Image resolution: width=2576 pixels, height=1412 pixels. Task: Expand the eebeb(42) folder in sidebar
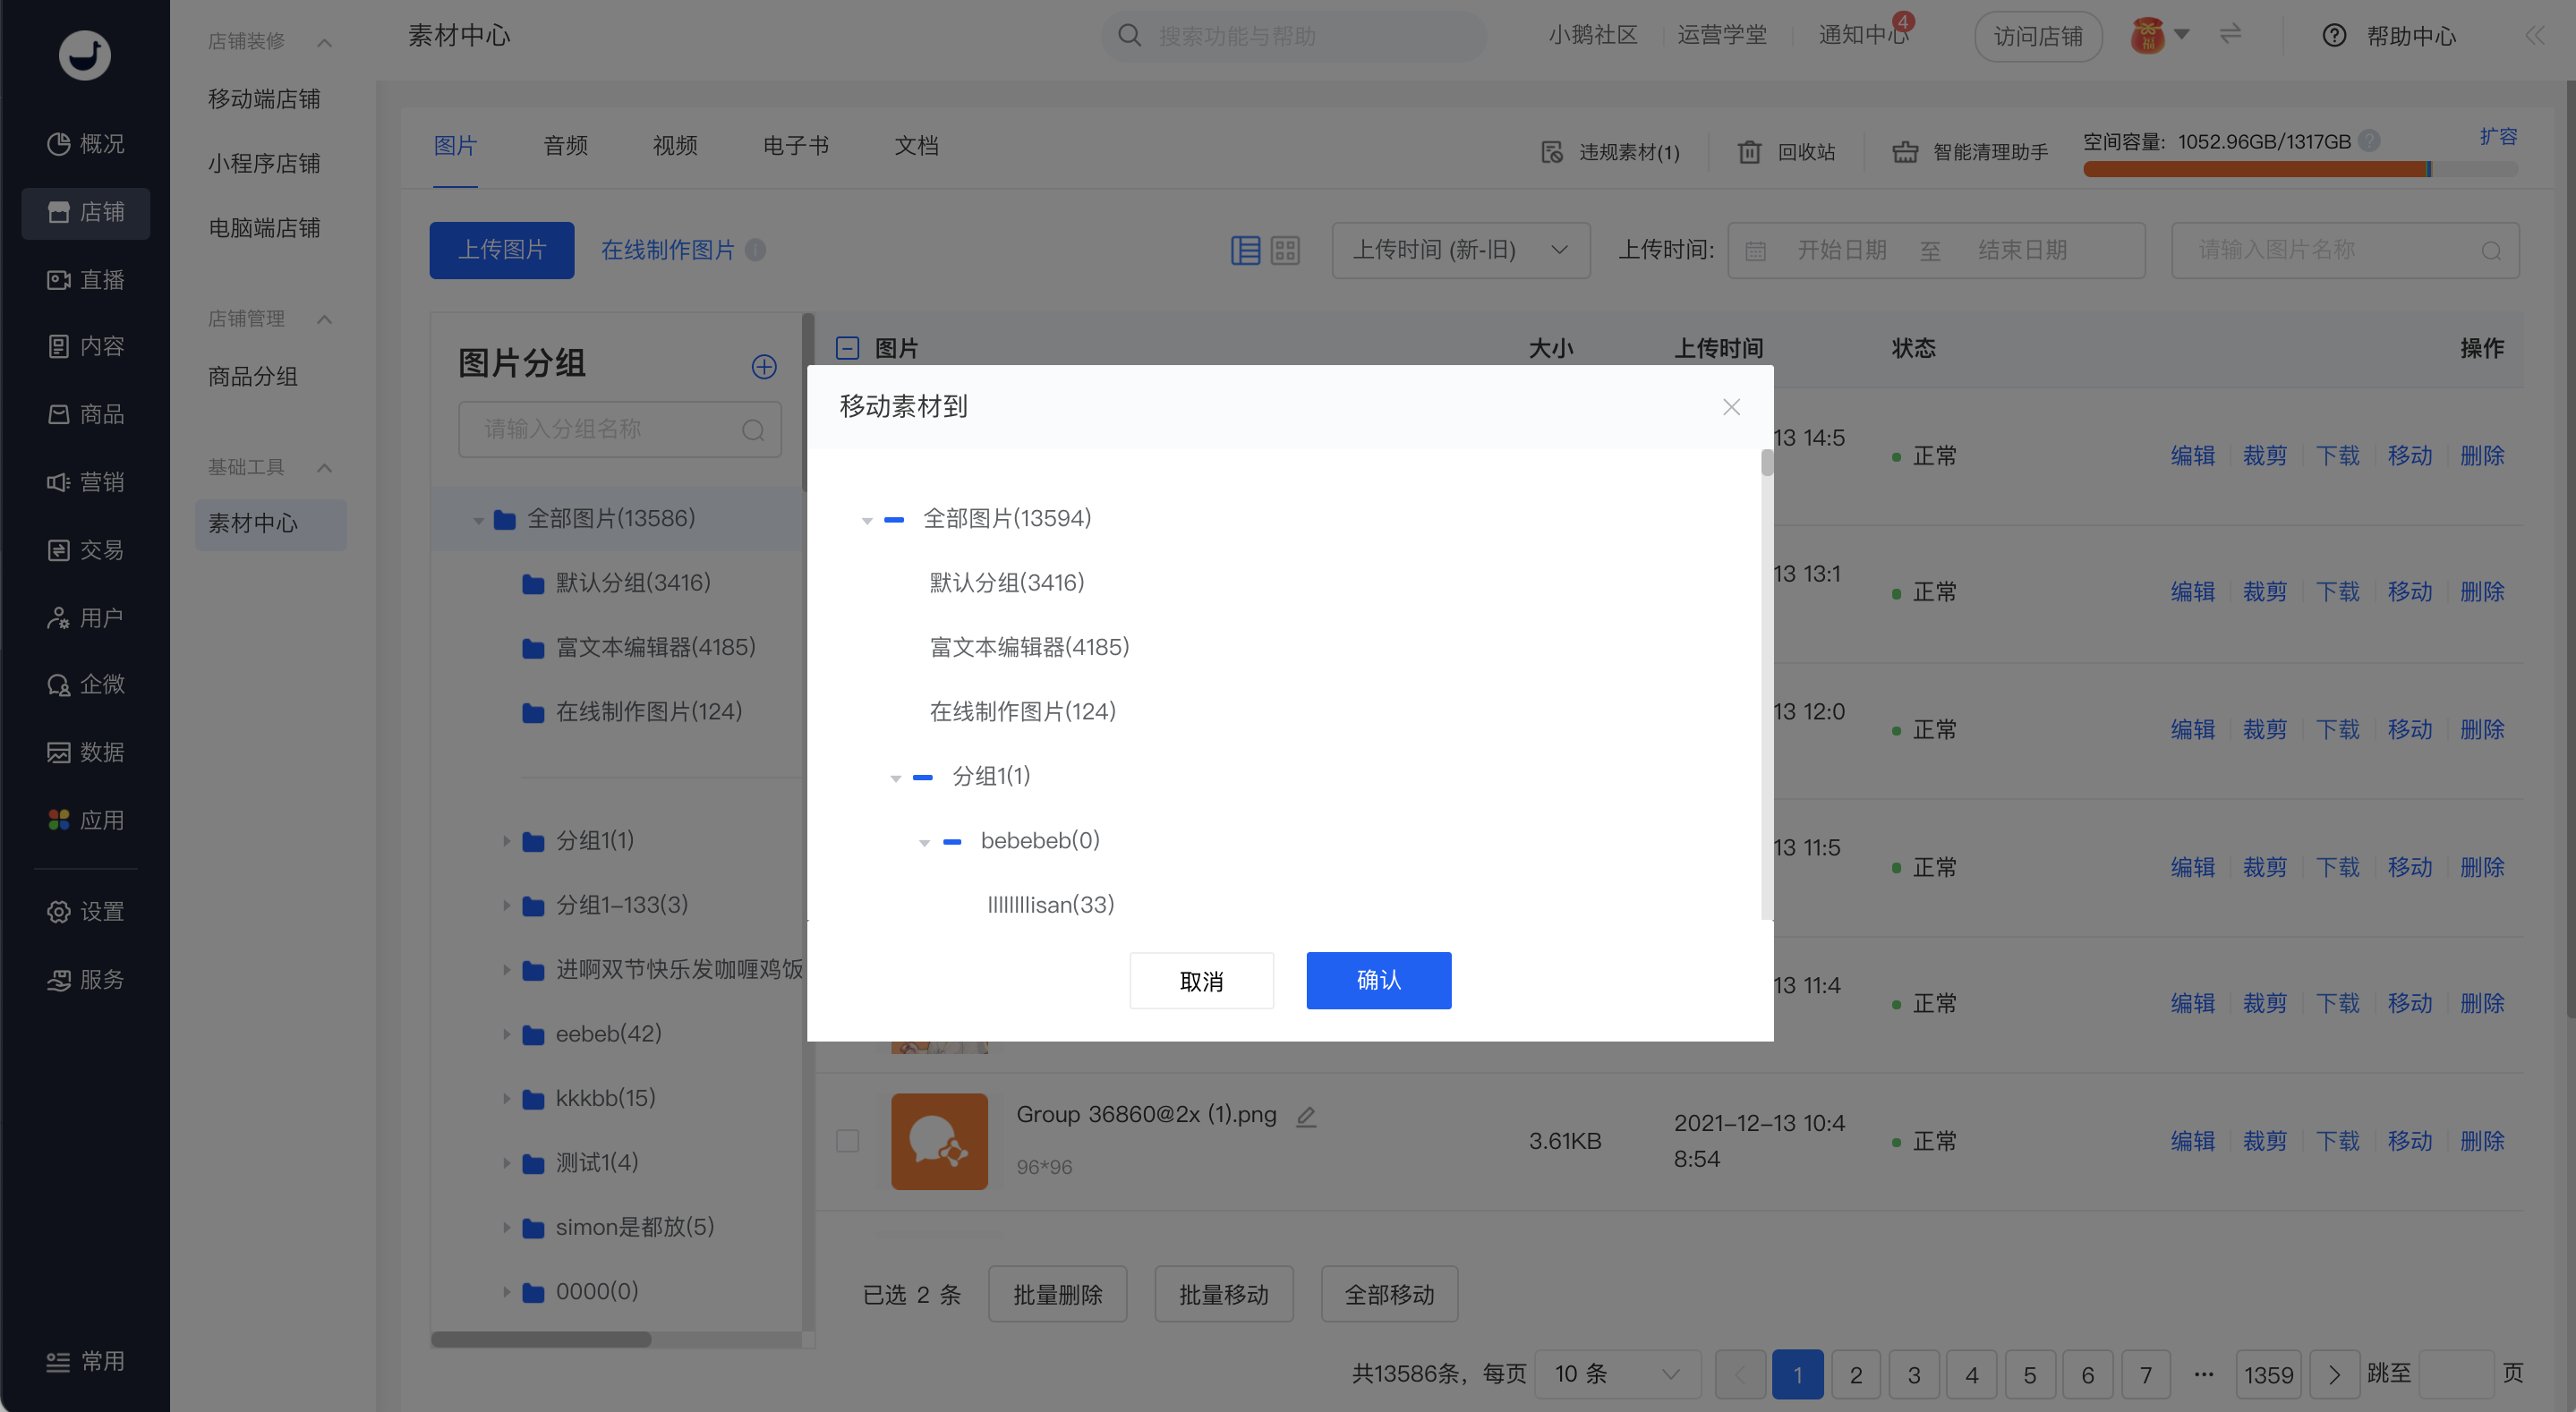pyautogui.click(x=506, y=1034)
